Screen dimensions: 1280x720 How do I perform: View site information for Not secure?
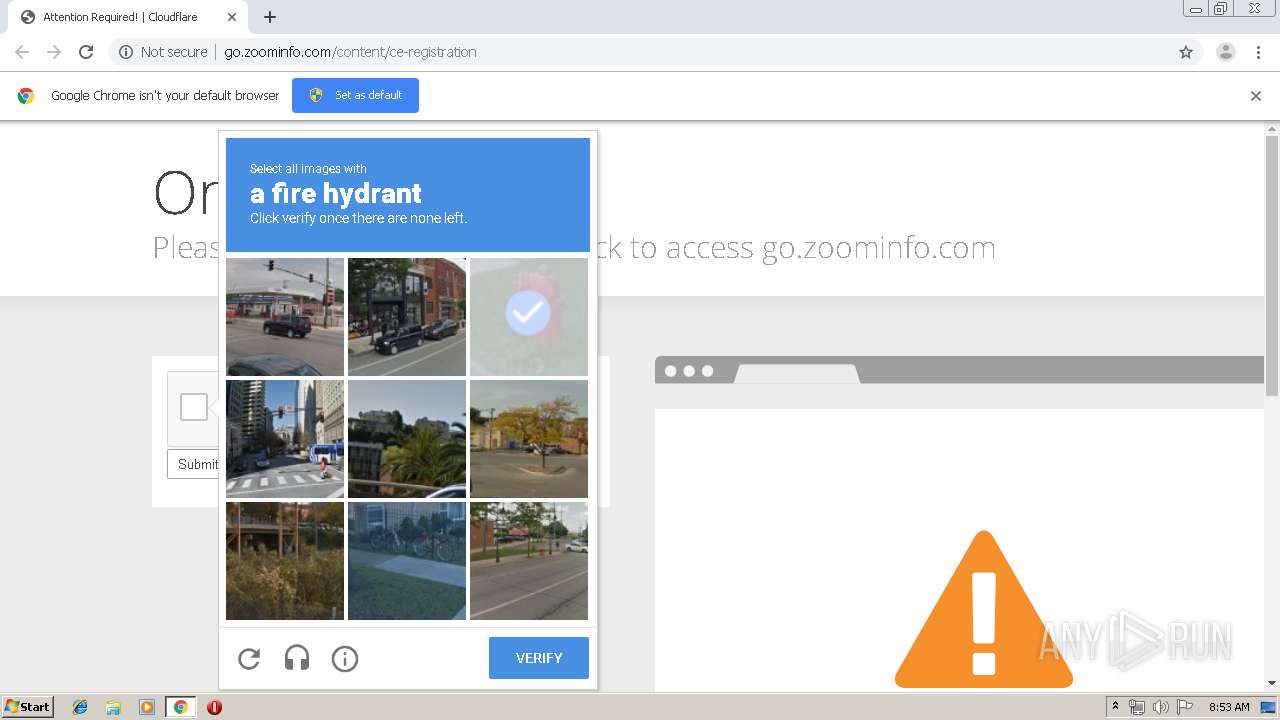point(163,52)
